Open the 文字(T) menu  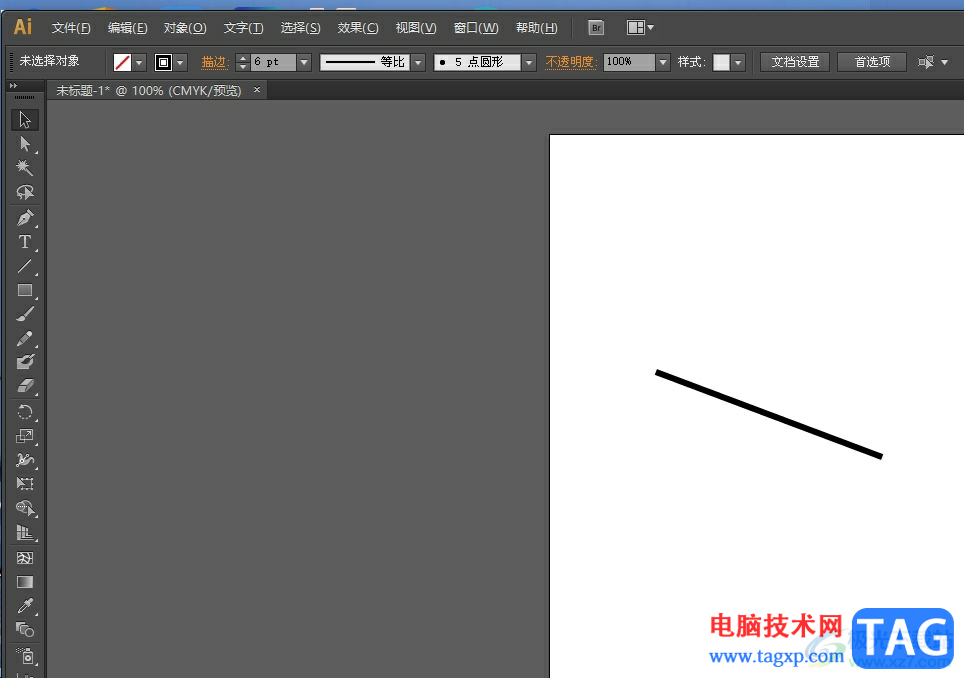coord(243,28)
